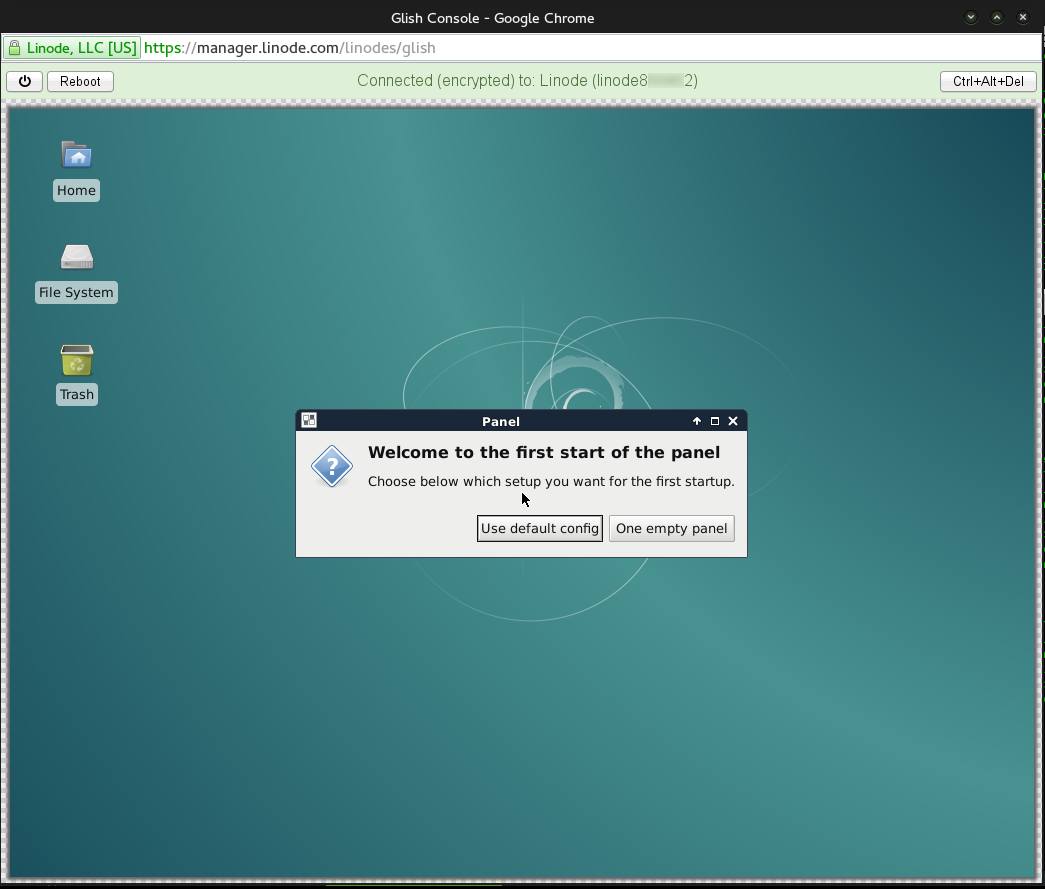This screenshot has width=1045, height=889.
Task: Send Ctrl+Alt+Del to the Linode
Action: pos(987,81)
